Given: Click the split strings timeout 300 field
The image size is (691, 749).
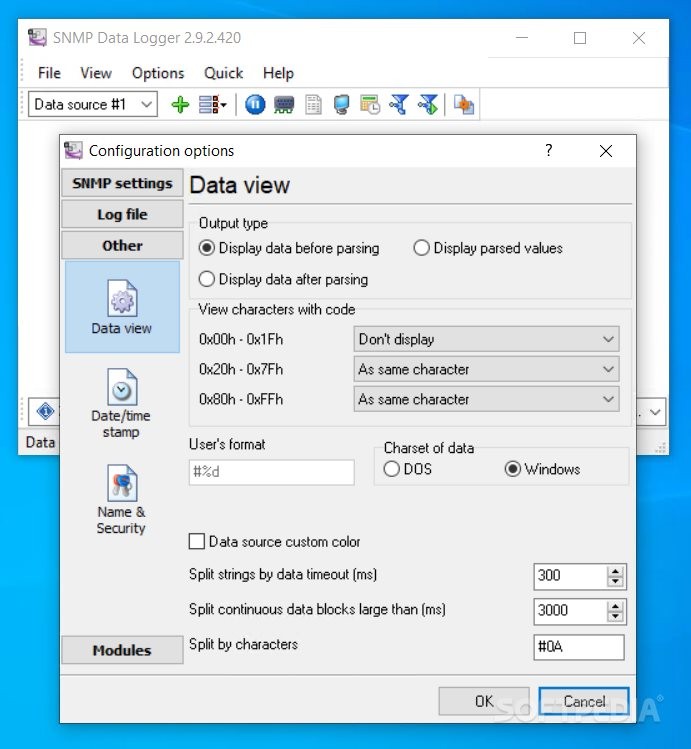Looking at the screenshot, I should tap(571, 576).
